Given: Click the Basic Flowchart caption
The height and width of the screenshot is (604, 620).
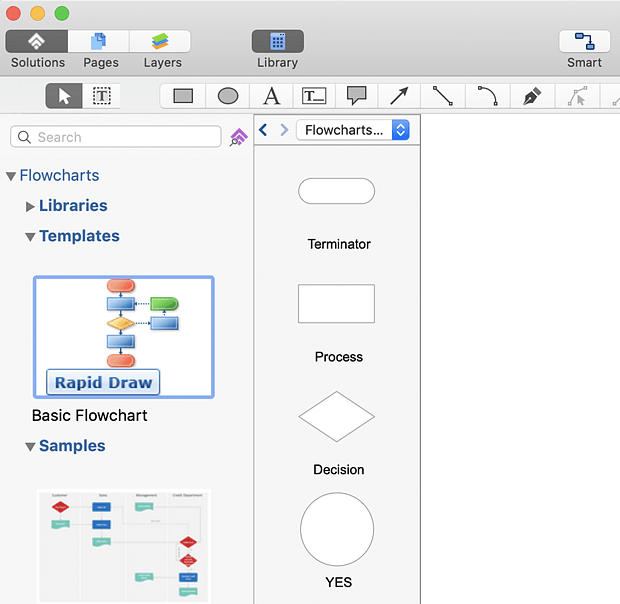Looking at the screenshot, I should tap(89, 415).
